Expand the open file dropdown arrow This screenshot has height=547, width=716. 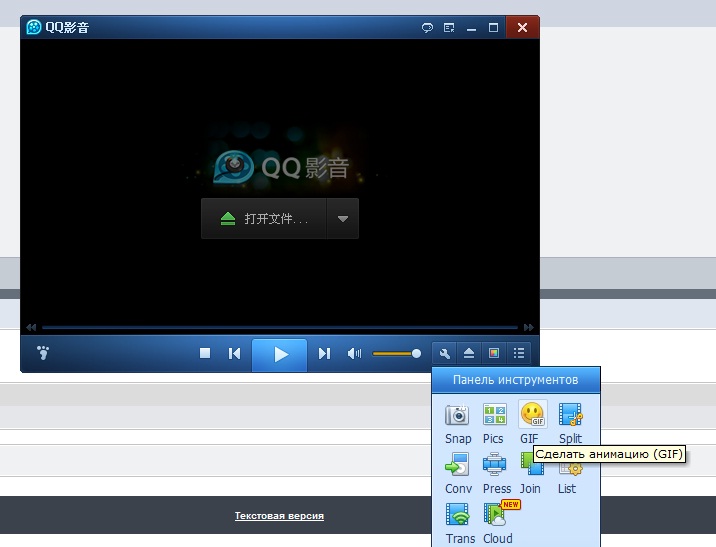(x=343, y=219)
